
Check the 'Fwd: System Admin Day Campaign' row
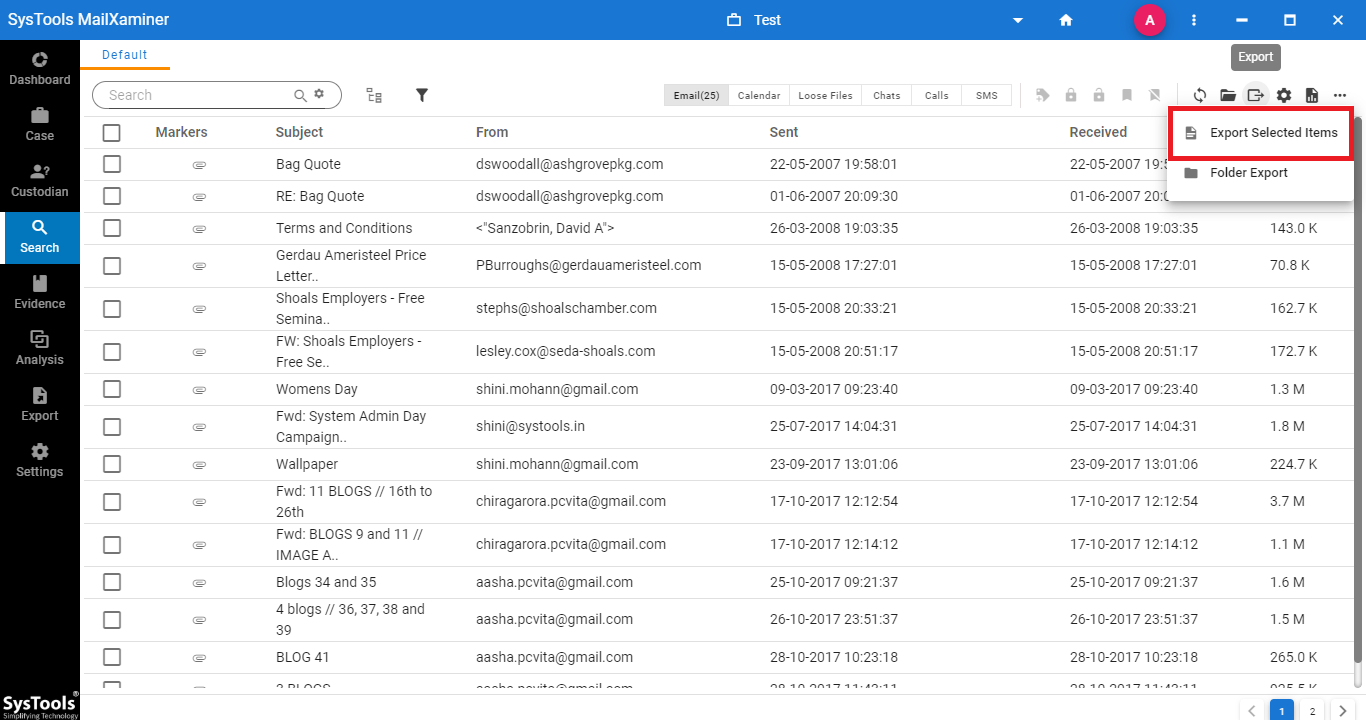point(112,426)
